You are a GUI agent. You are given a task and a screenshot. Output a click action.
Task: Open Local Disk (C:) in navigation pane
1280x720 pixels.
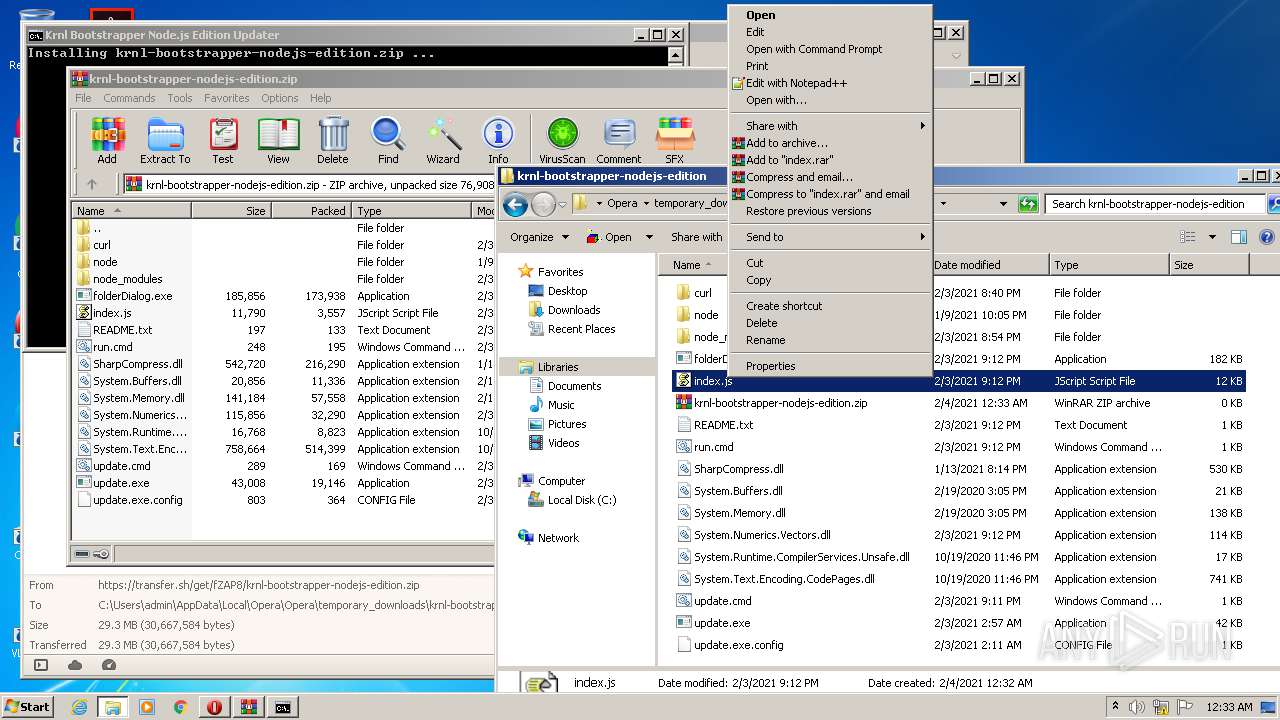[582, 500]
